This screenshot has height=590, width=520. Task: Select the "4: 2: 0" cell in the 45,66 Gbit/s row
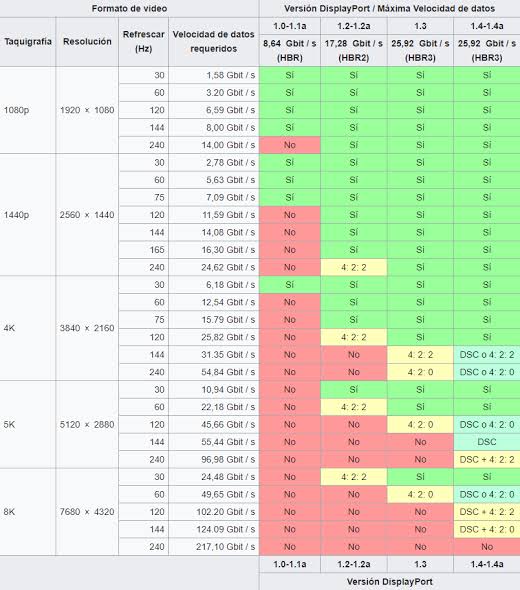click(x=420, y=424)
